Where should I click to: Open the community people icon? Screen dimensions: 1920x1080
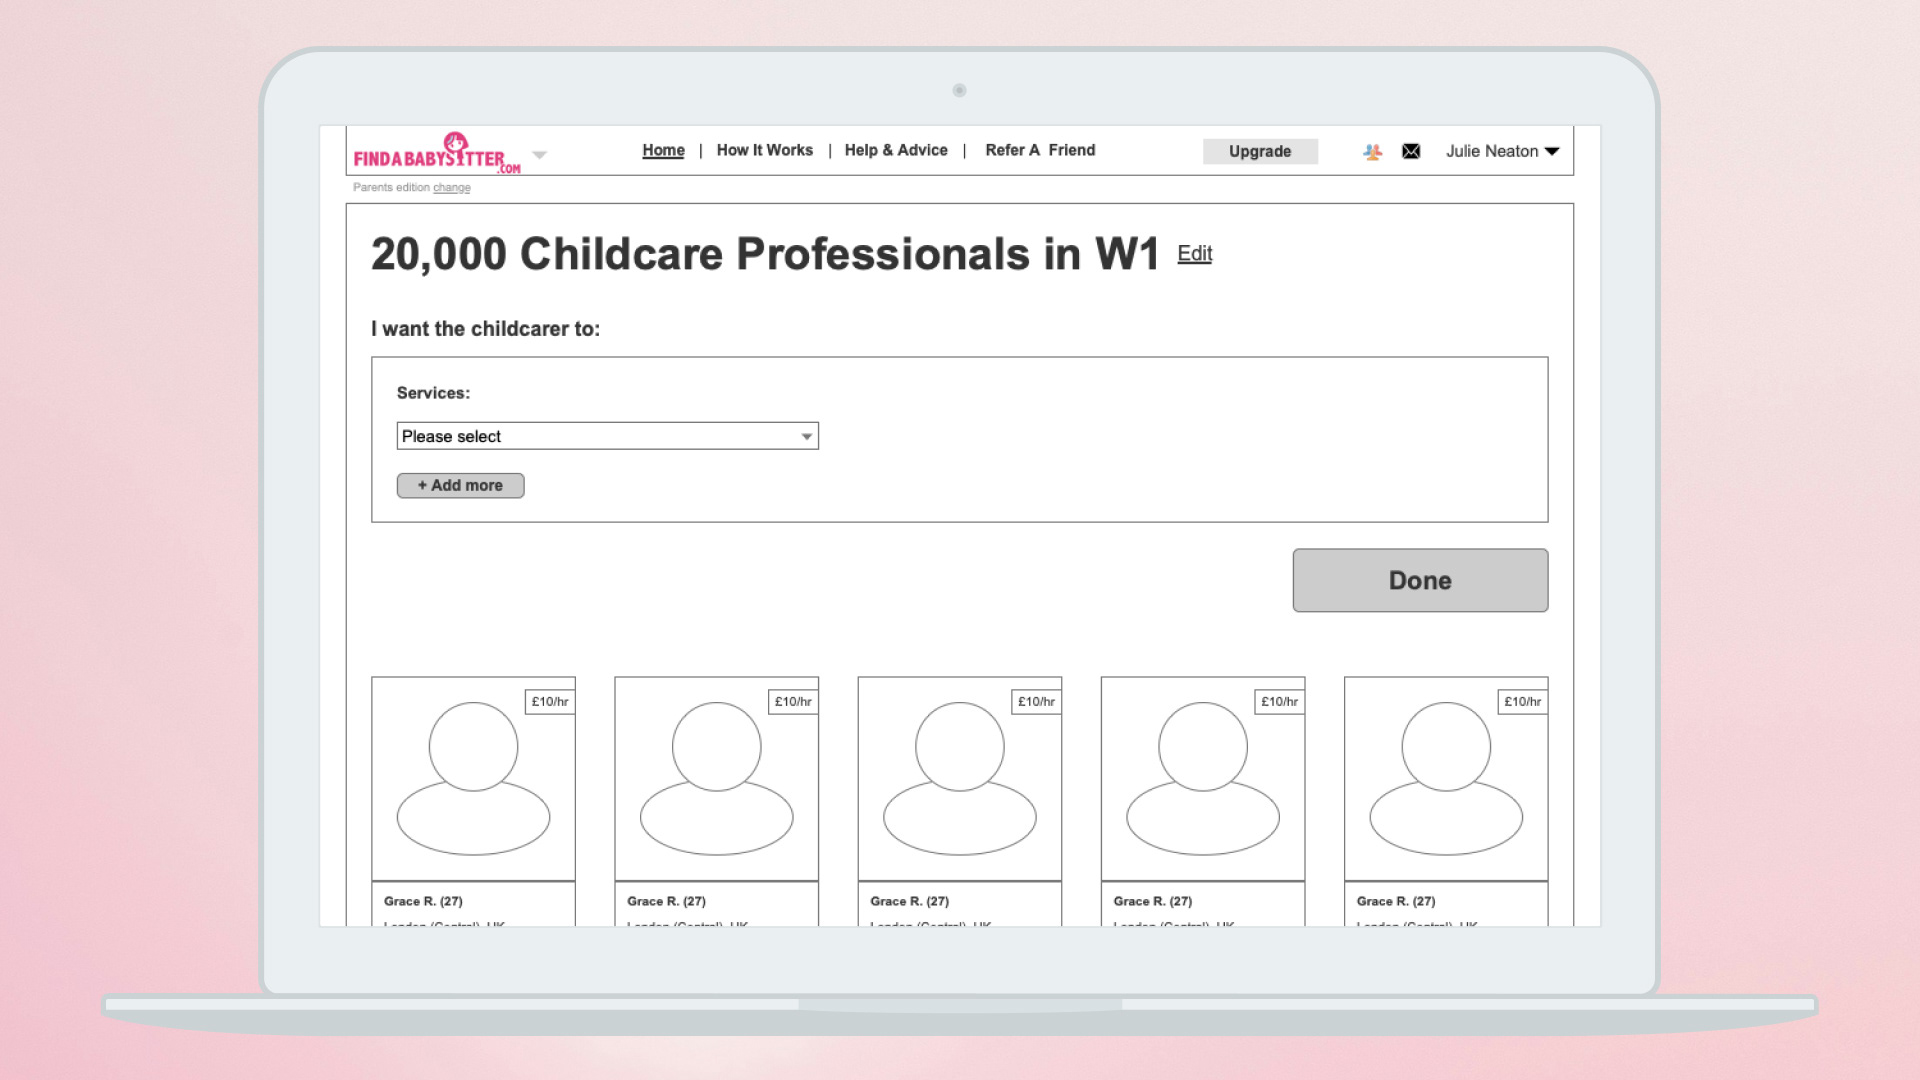[1372, 152]
